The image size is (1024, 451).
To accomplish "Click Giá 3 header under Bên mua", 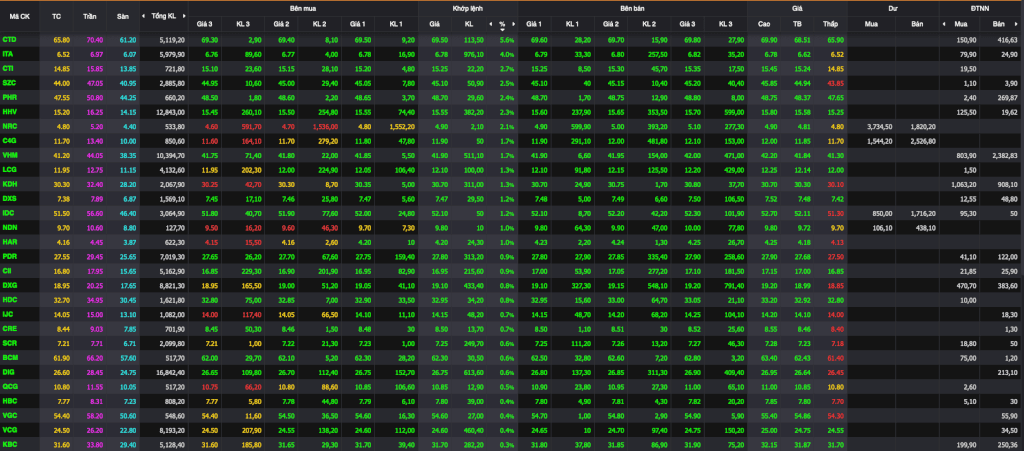I will tap(204, 24).
